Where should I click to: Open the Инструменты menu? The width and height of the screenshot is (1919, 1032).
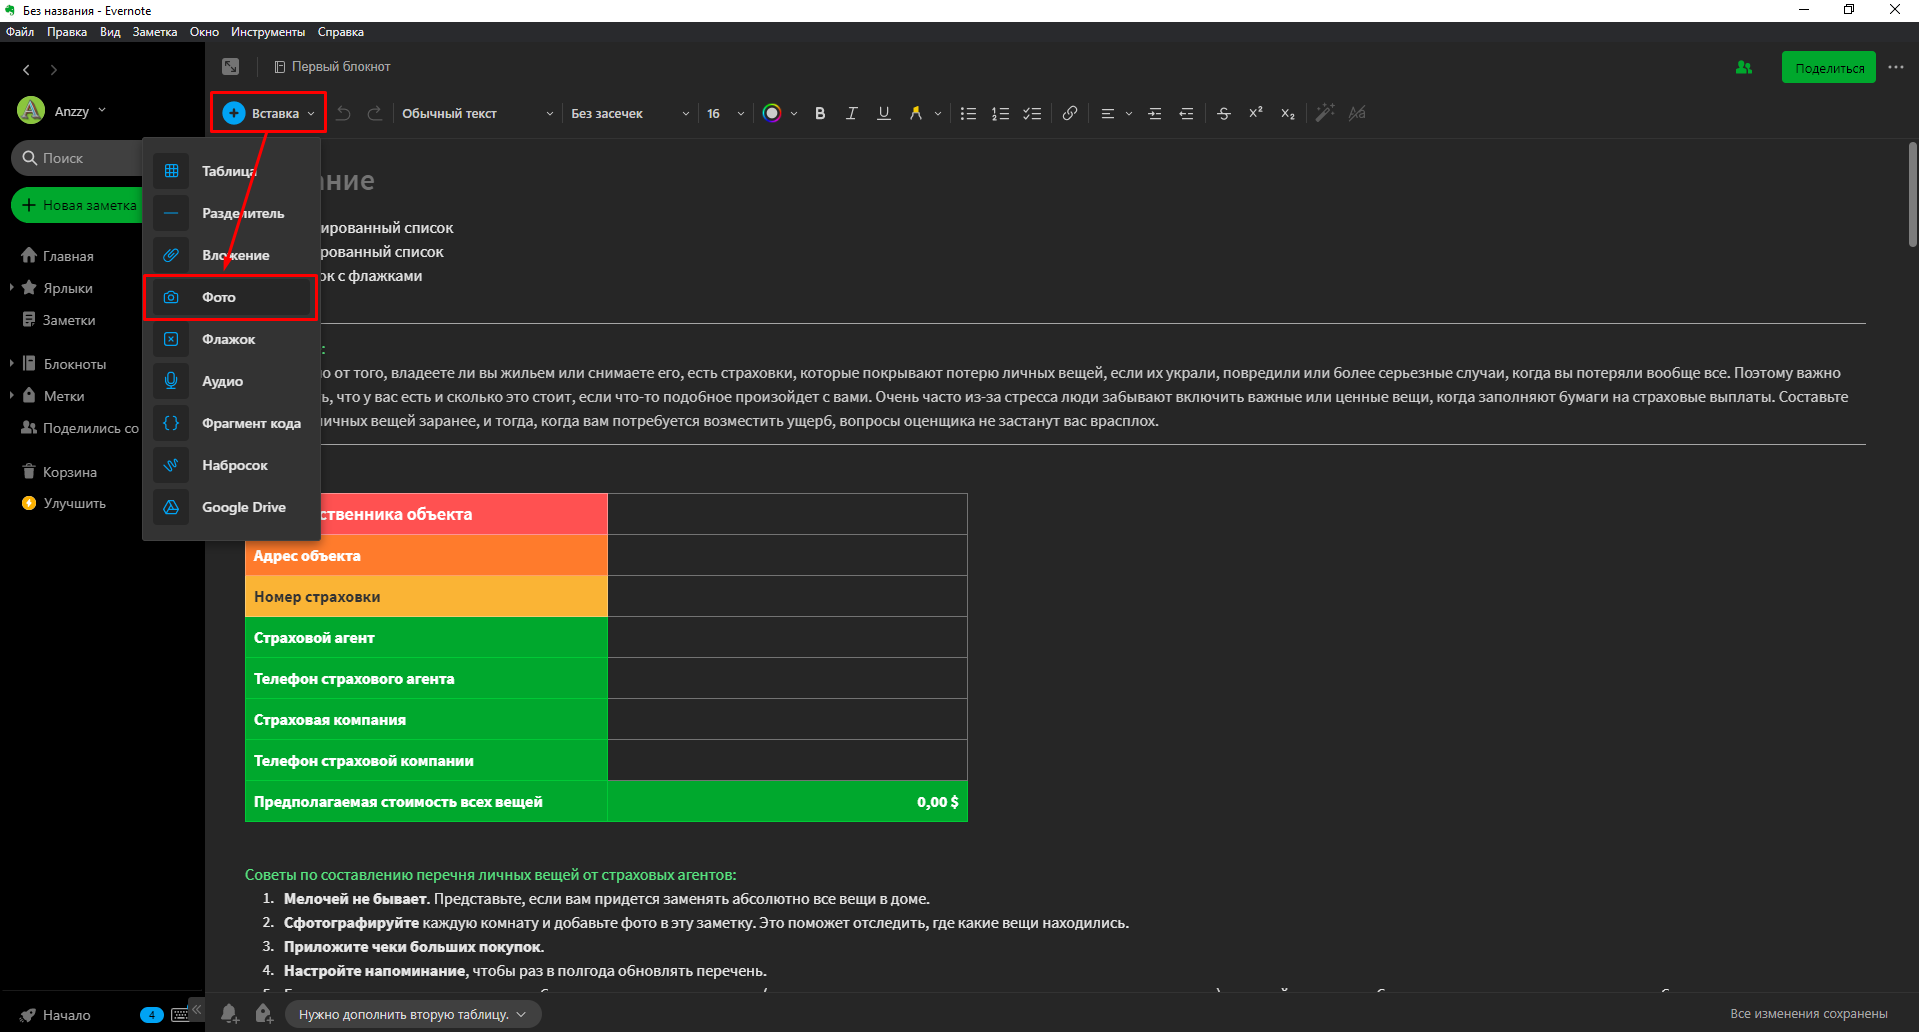pos(267,32)
